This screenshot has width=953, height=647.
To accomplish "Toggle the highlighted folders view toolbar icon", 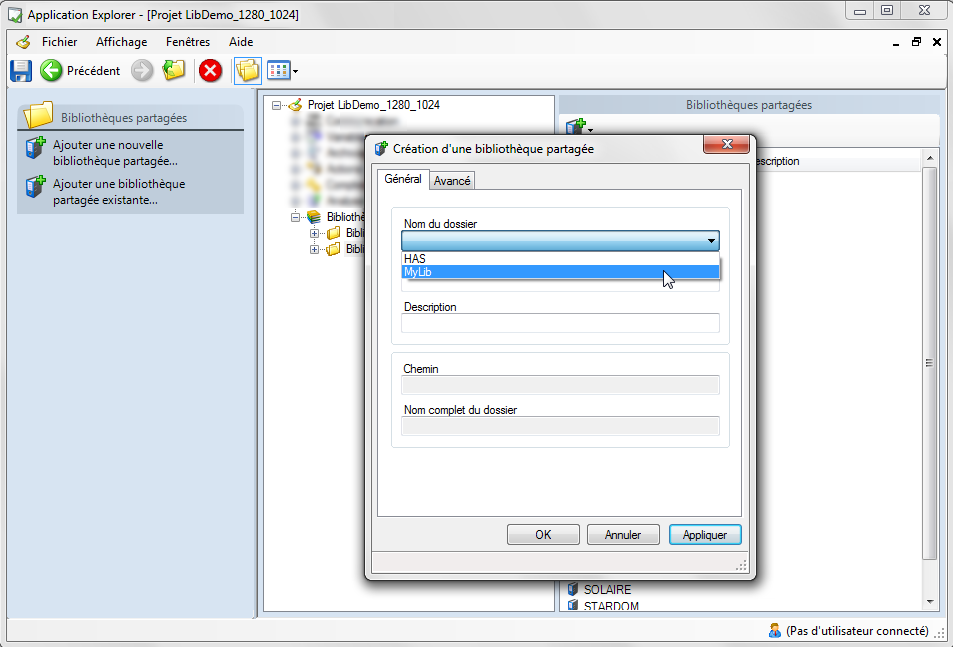I will 246,70.
